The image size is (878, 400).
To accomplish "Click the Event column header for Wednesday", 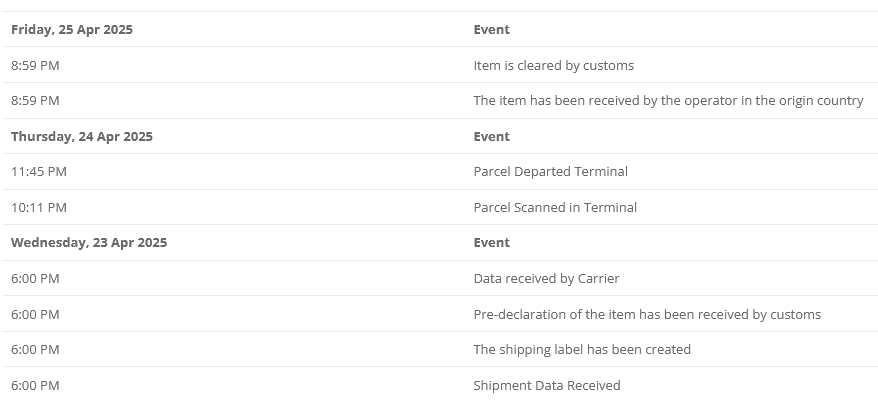I will pyautogui.click(x=492, y=243).
